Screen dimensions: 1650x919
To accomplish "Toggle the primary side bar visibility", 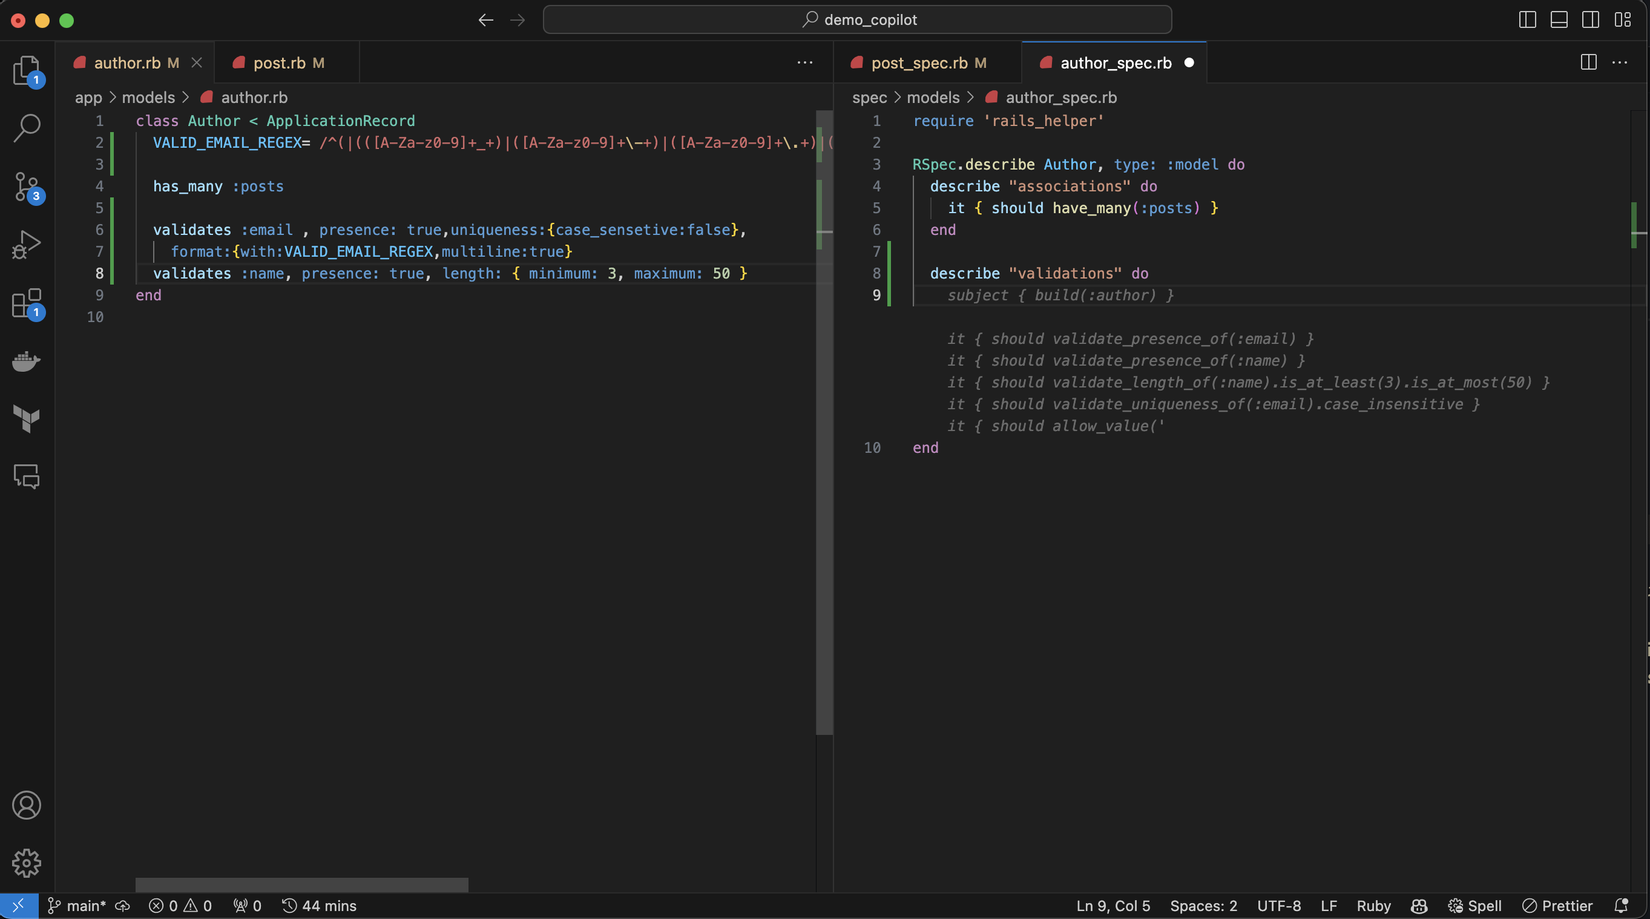I will pyautogui.click(x=1527, y=20).
